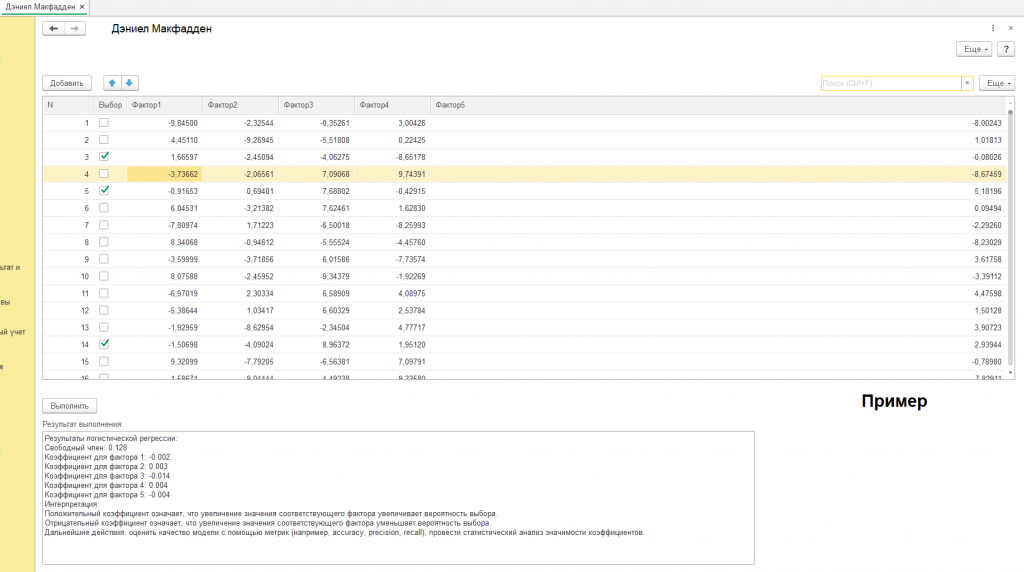Close the Дэниел Макфадден tab

point(82,7)
